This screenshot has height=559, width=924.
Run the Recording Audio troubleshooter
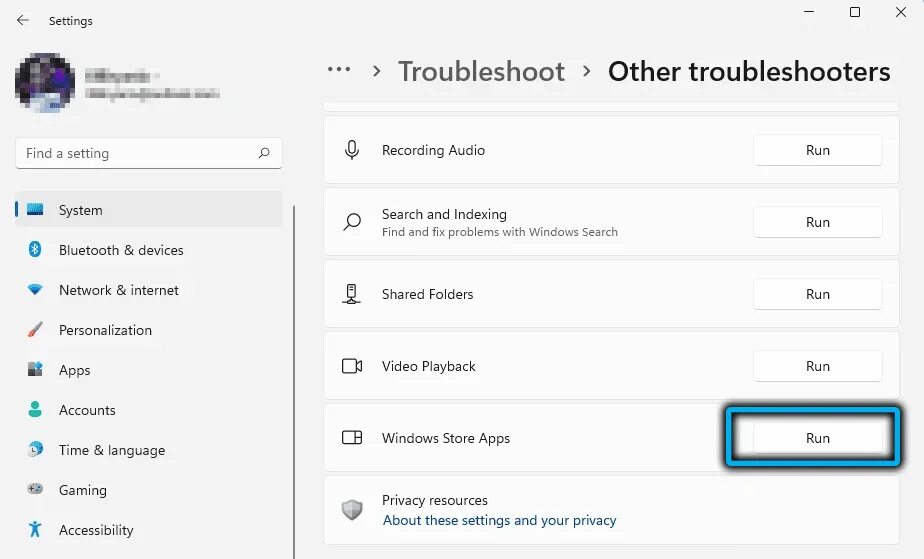pyautogui.click(x=817, y=150)
